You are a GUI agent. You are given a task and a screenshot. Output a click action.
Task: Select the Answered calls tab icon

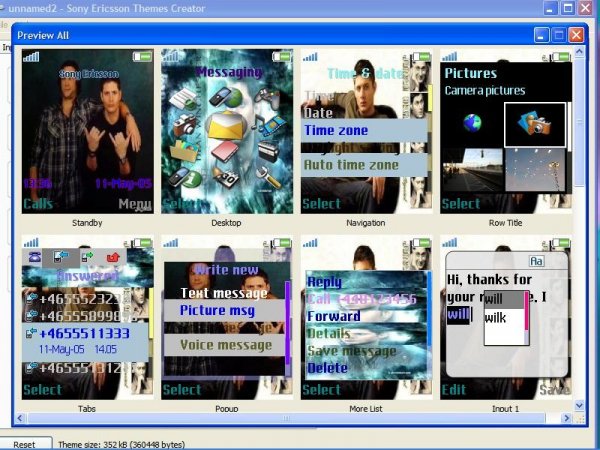tap(61, 257)
